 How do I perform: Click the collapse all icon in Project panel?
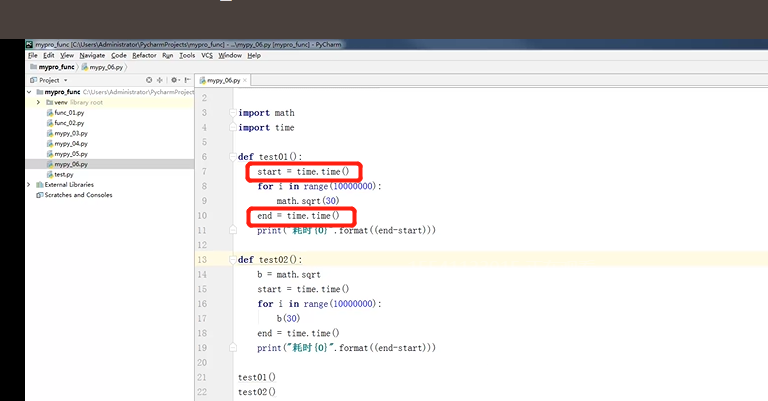(159, 80)
